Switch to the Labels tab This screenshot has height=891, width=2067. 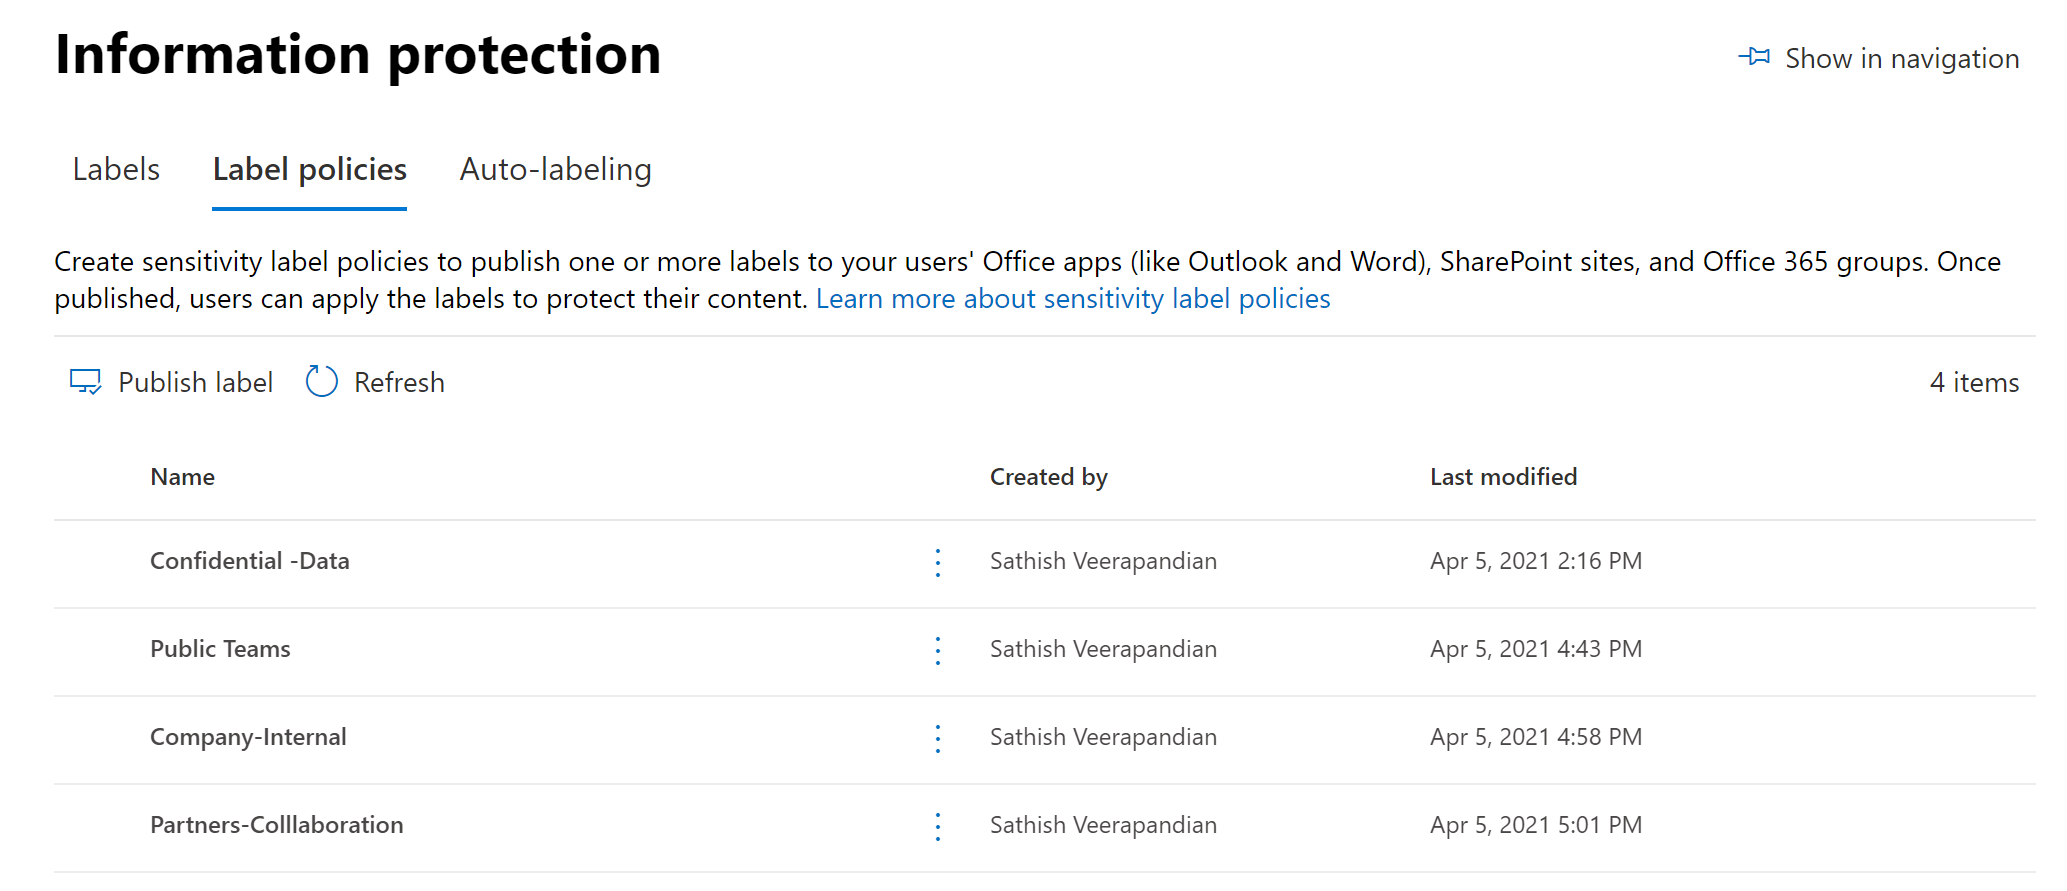point(116,169)
